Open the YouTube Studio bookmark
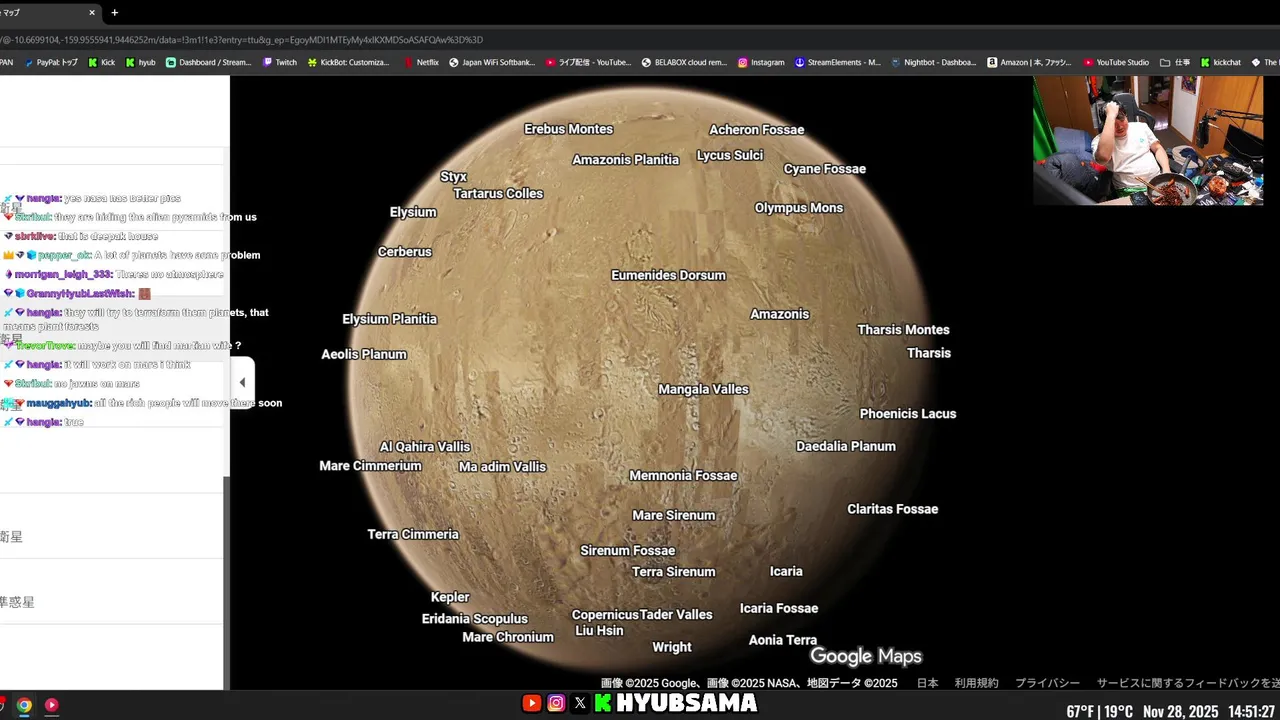Image resolution: width=1280 pixels, height=720 pixels. click(x=1116, y=62)
